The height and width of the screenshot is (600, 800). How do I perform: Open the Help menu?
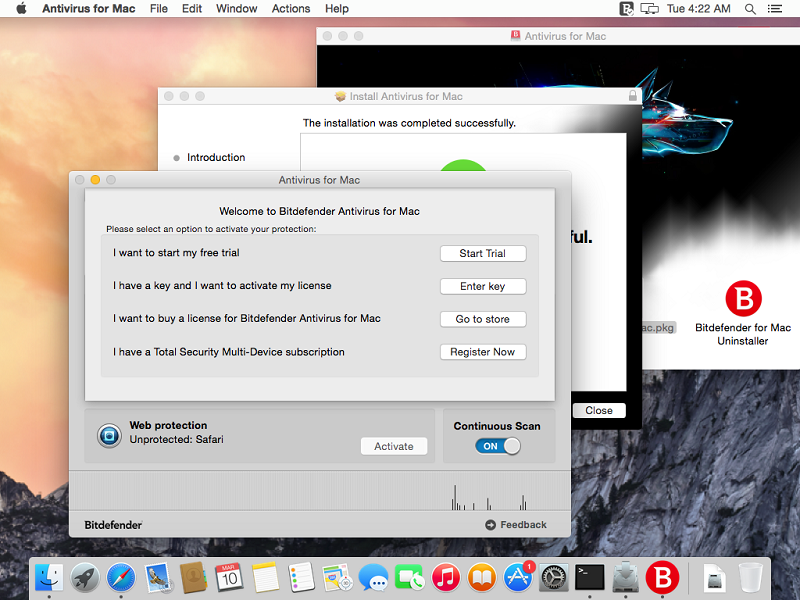tap(337, 9)
